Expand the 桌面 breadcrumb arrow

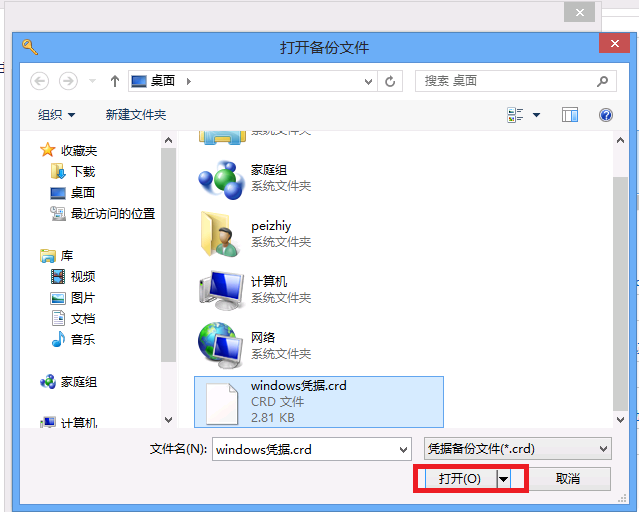point(188,81)
